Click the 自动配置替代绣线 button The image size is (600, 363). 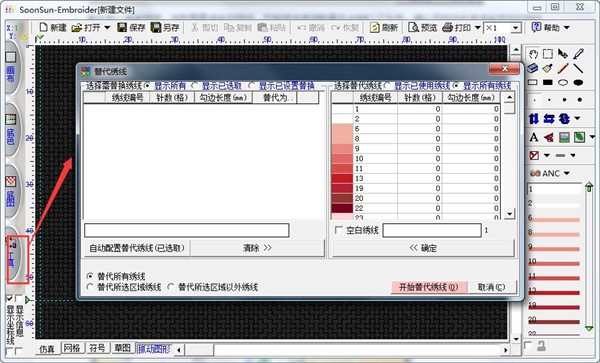pos(137,248)
